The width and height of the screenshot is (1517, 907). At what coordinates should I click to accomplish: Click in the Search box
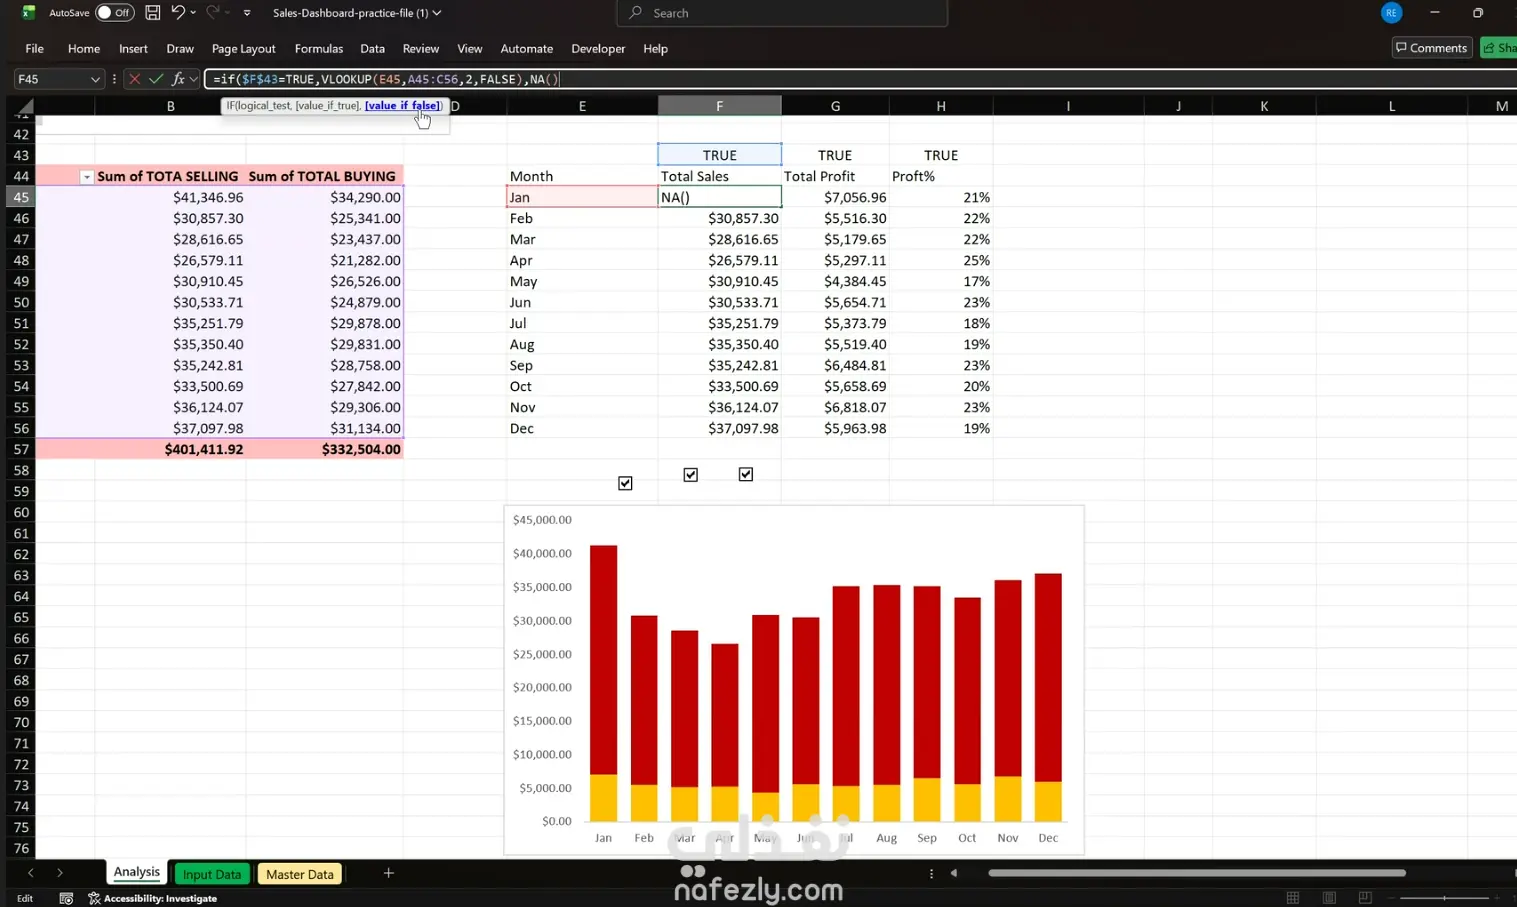click(x=782, y=13)
